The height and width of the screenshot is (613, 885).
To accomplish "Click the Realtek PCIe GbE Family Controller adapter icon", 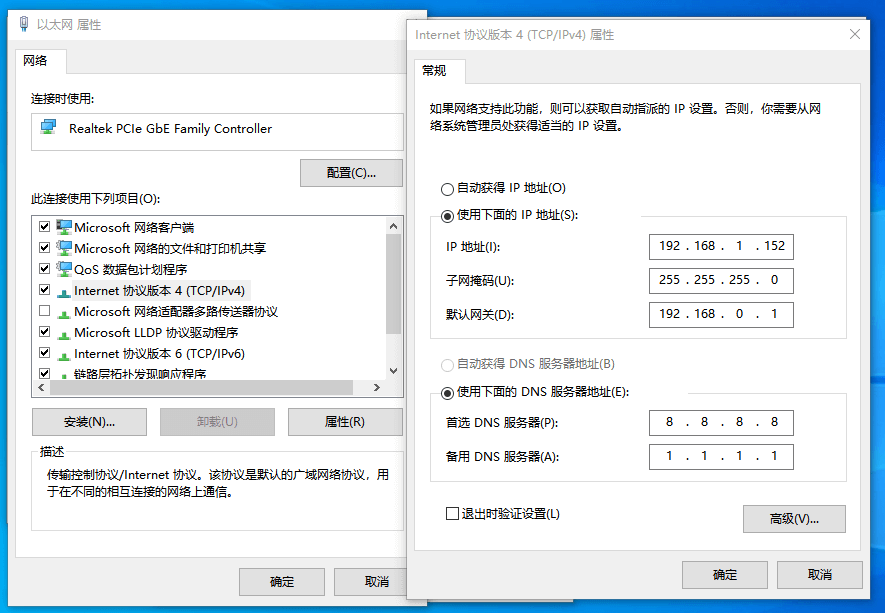I will [45, 128].
